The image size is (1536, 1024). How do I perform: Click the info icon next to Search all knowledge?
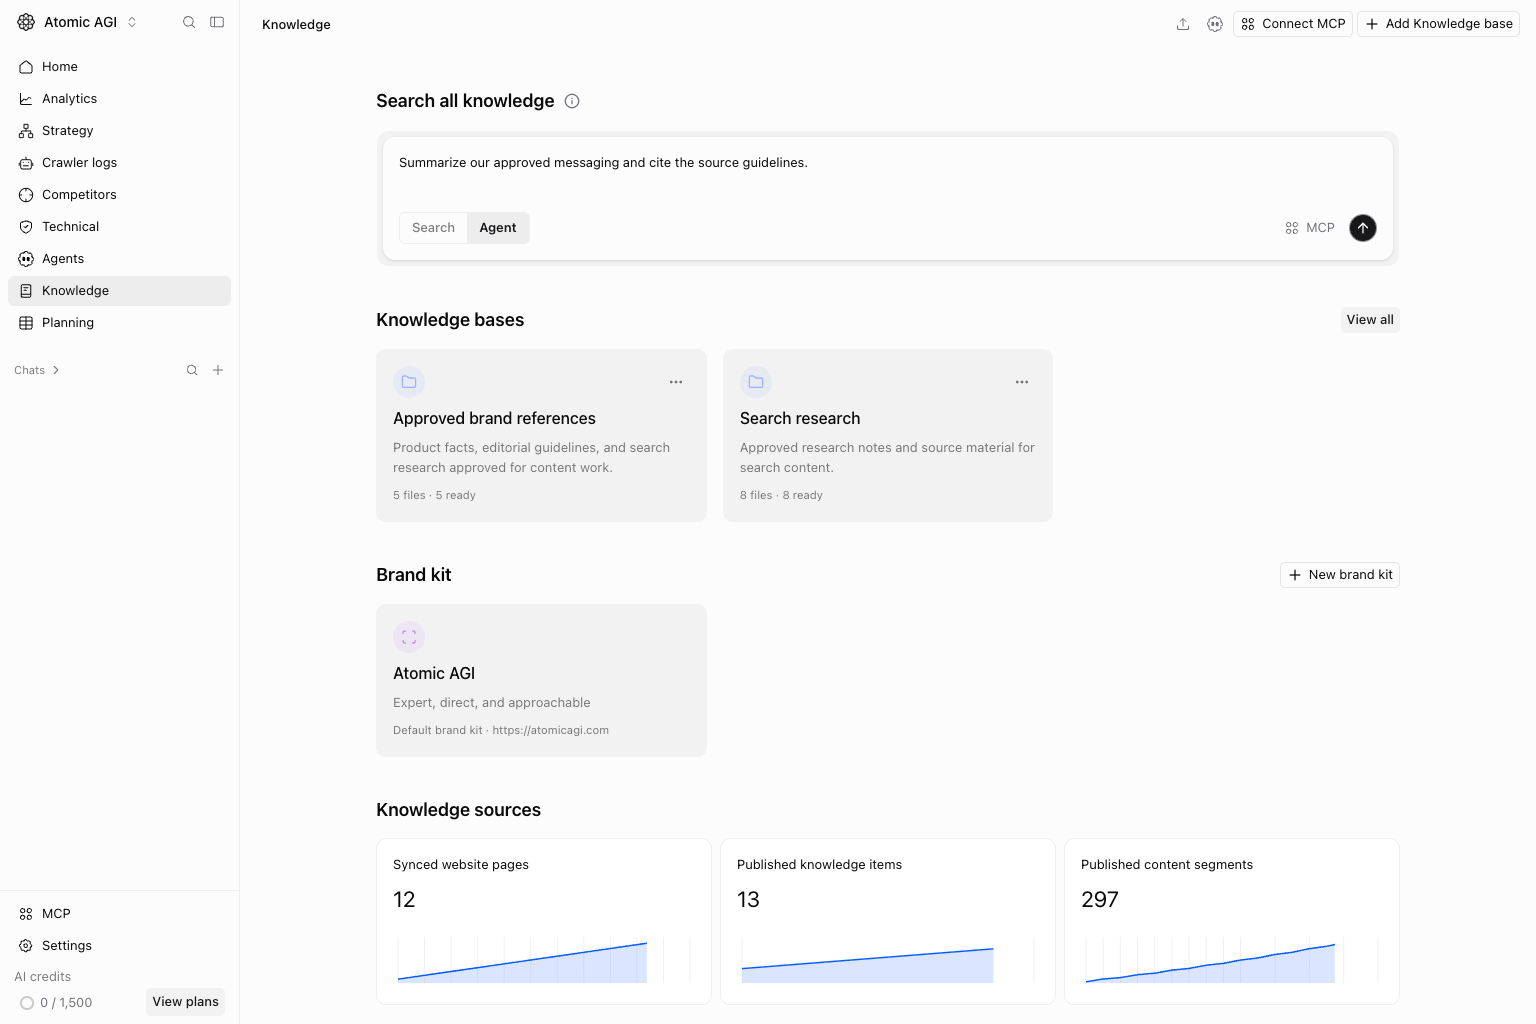coord(572,101)
